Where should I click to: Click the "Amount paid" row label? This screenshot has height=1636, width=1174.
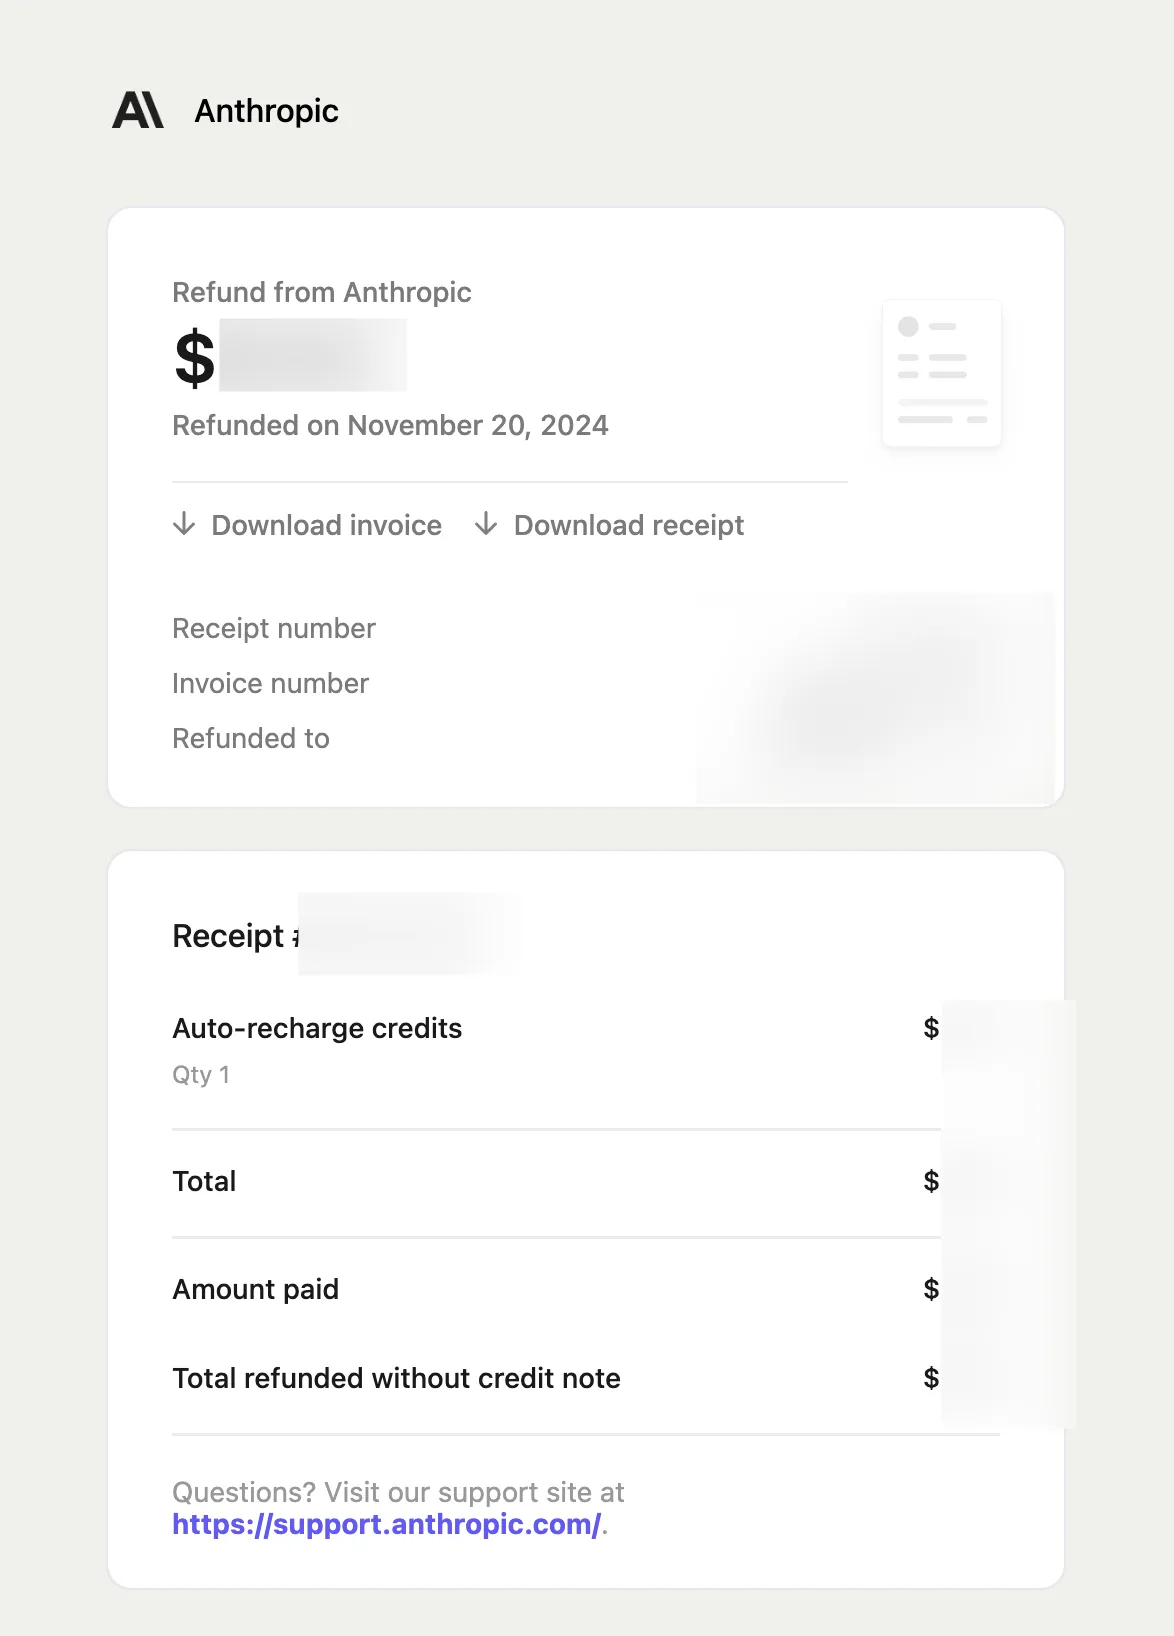click(x=255, y=1290)
